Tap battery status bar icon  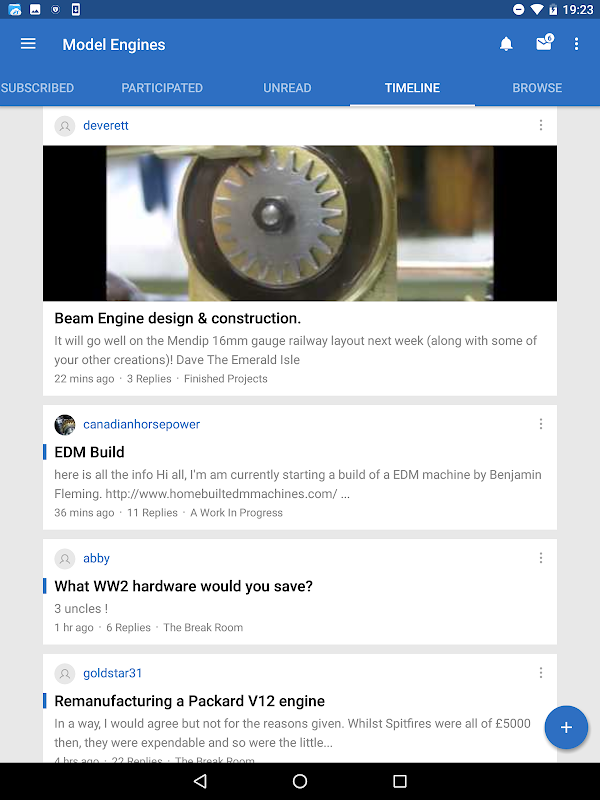553,9
